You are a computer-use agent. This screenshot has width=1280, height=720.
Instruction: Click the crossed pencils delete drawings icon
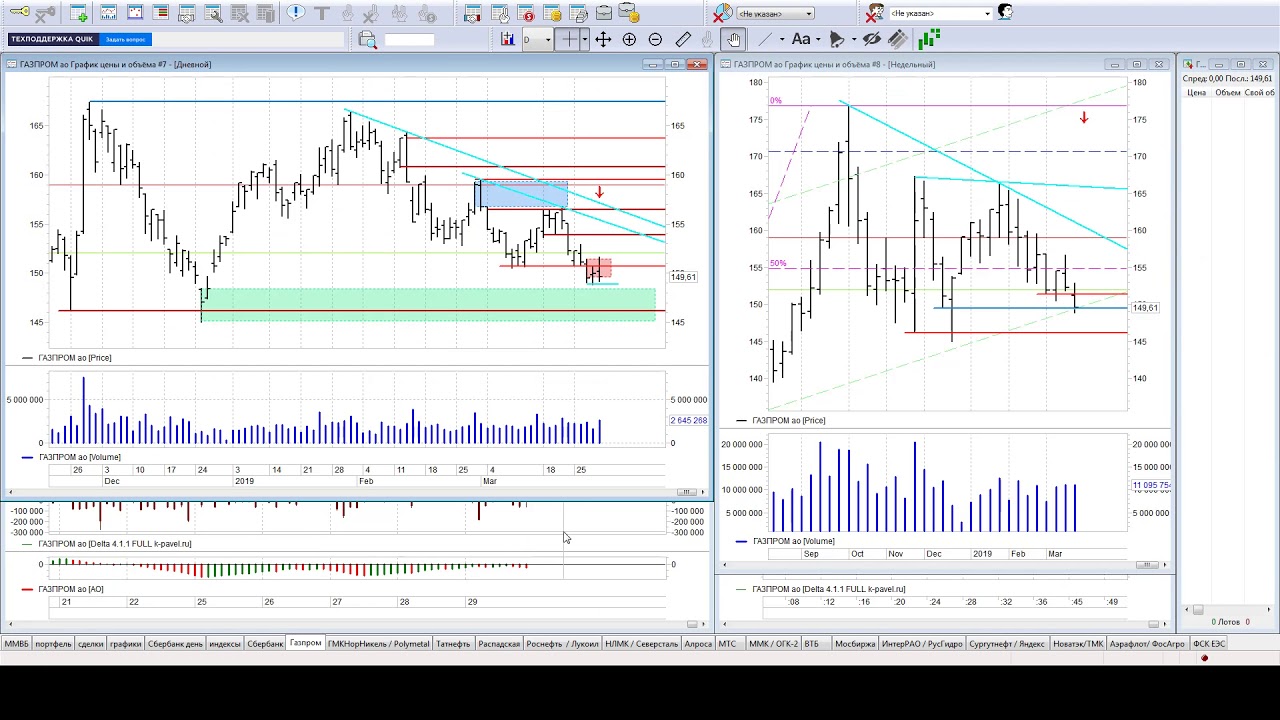[x=898, y=39]
